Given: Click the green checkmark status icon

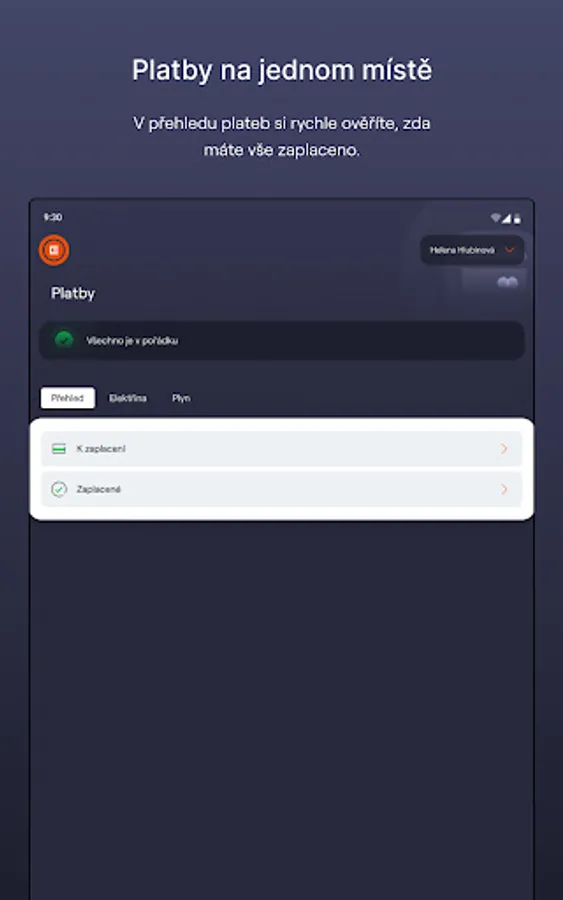Looking at the screenshot, I should 64,340.
